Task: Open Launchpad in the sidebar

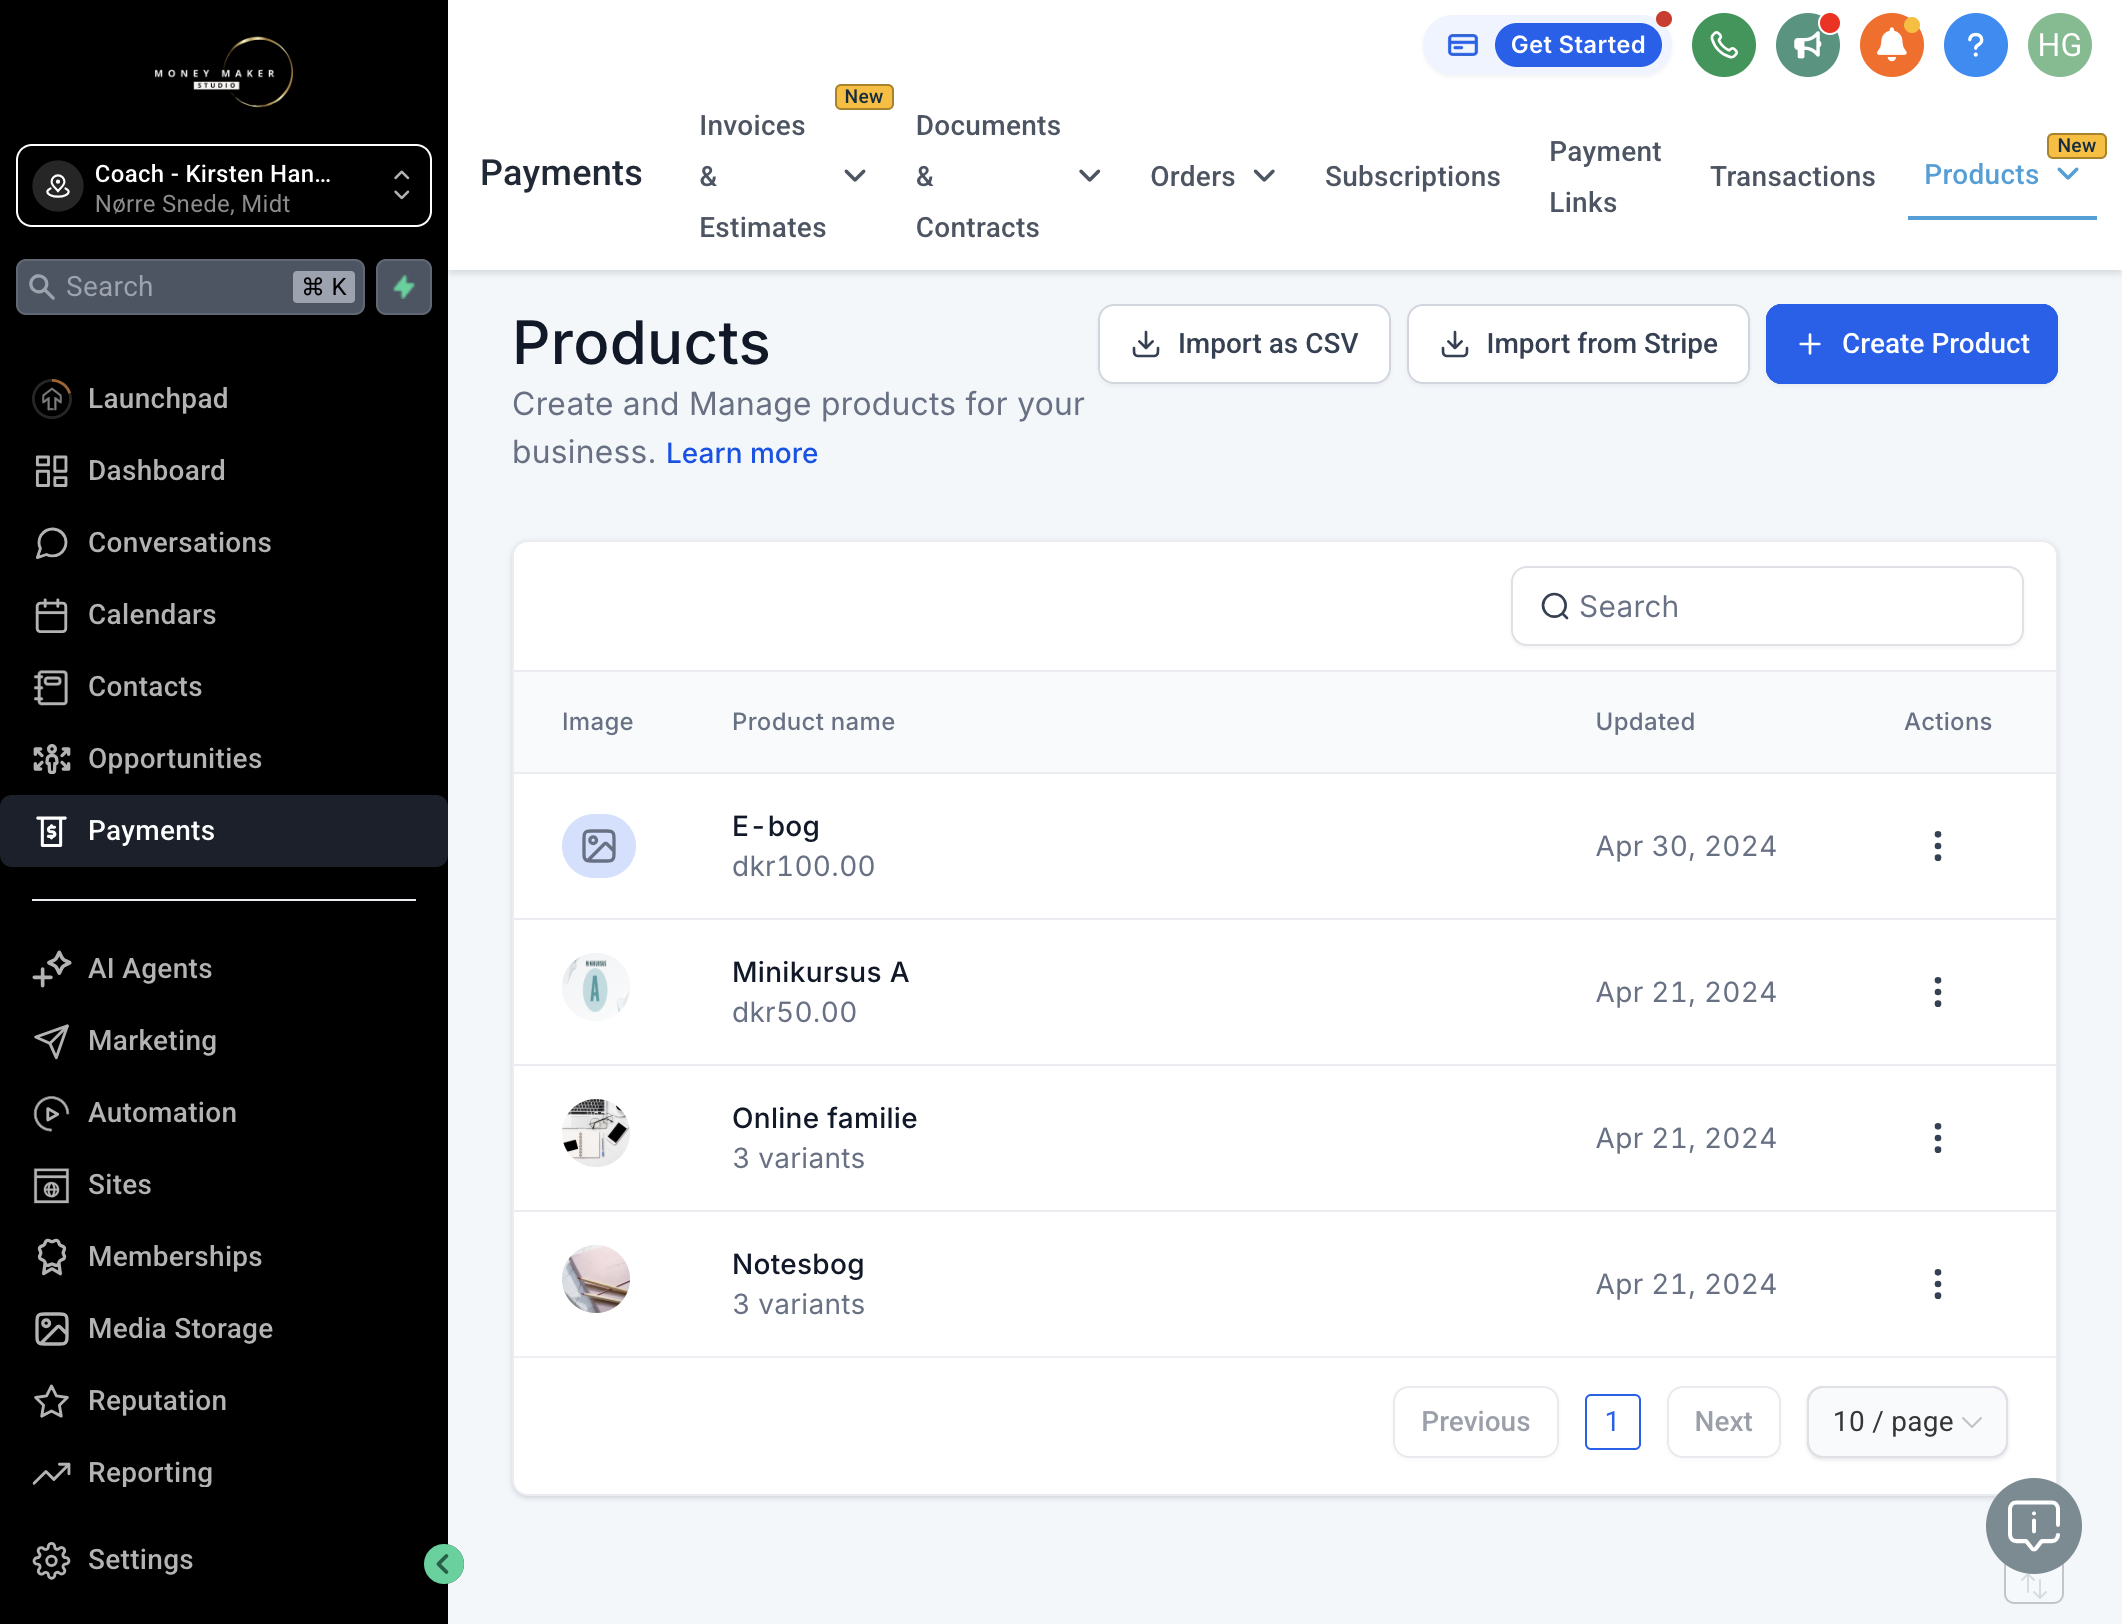Action: click(x=224, y=398)
